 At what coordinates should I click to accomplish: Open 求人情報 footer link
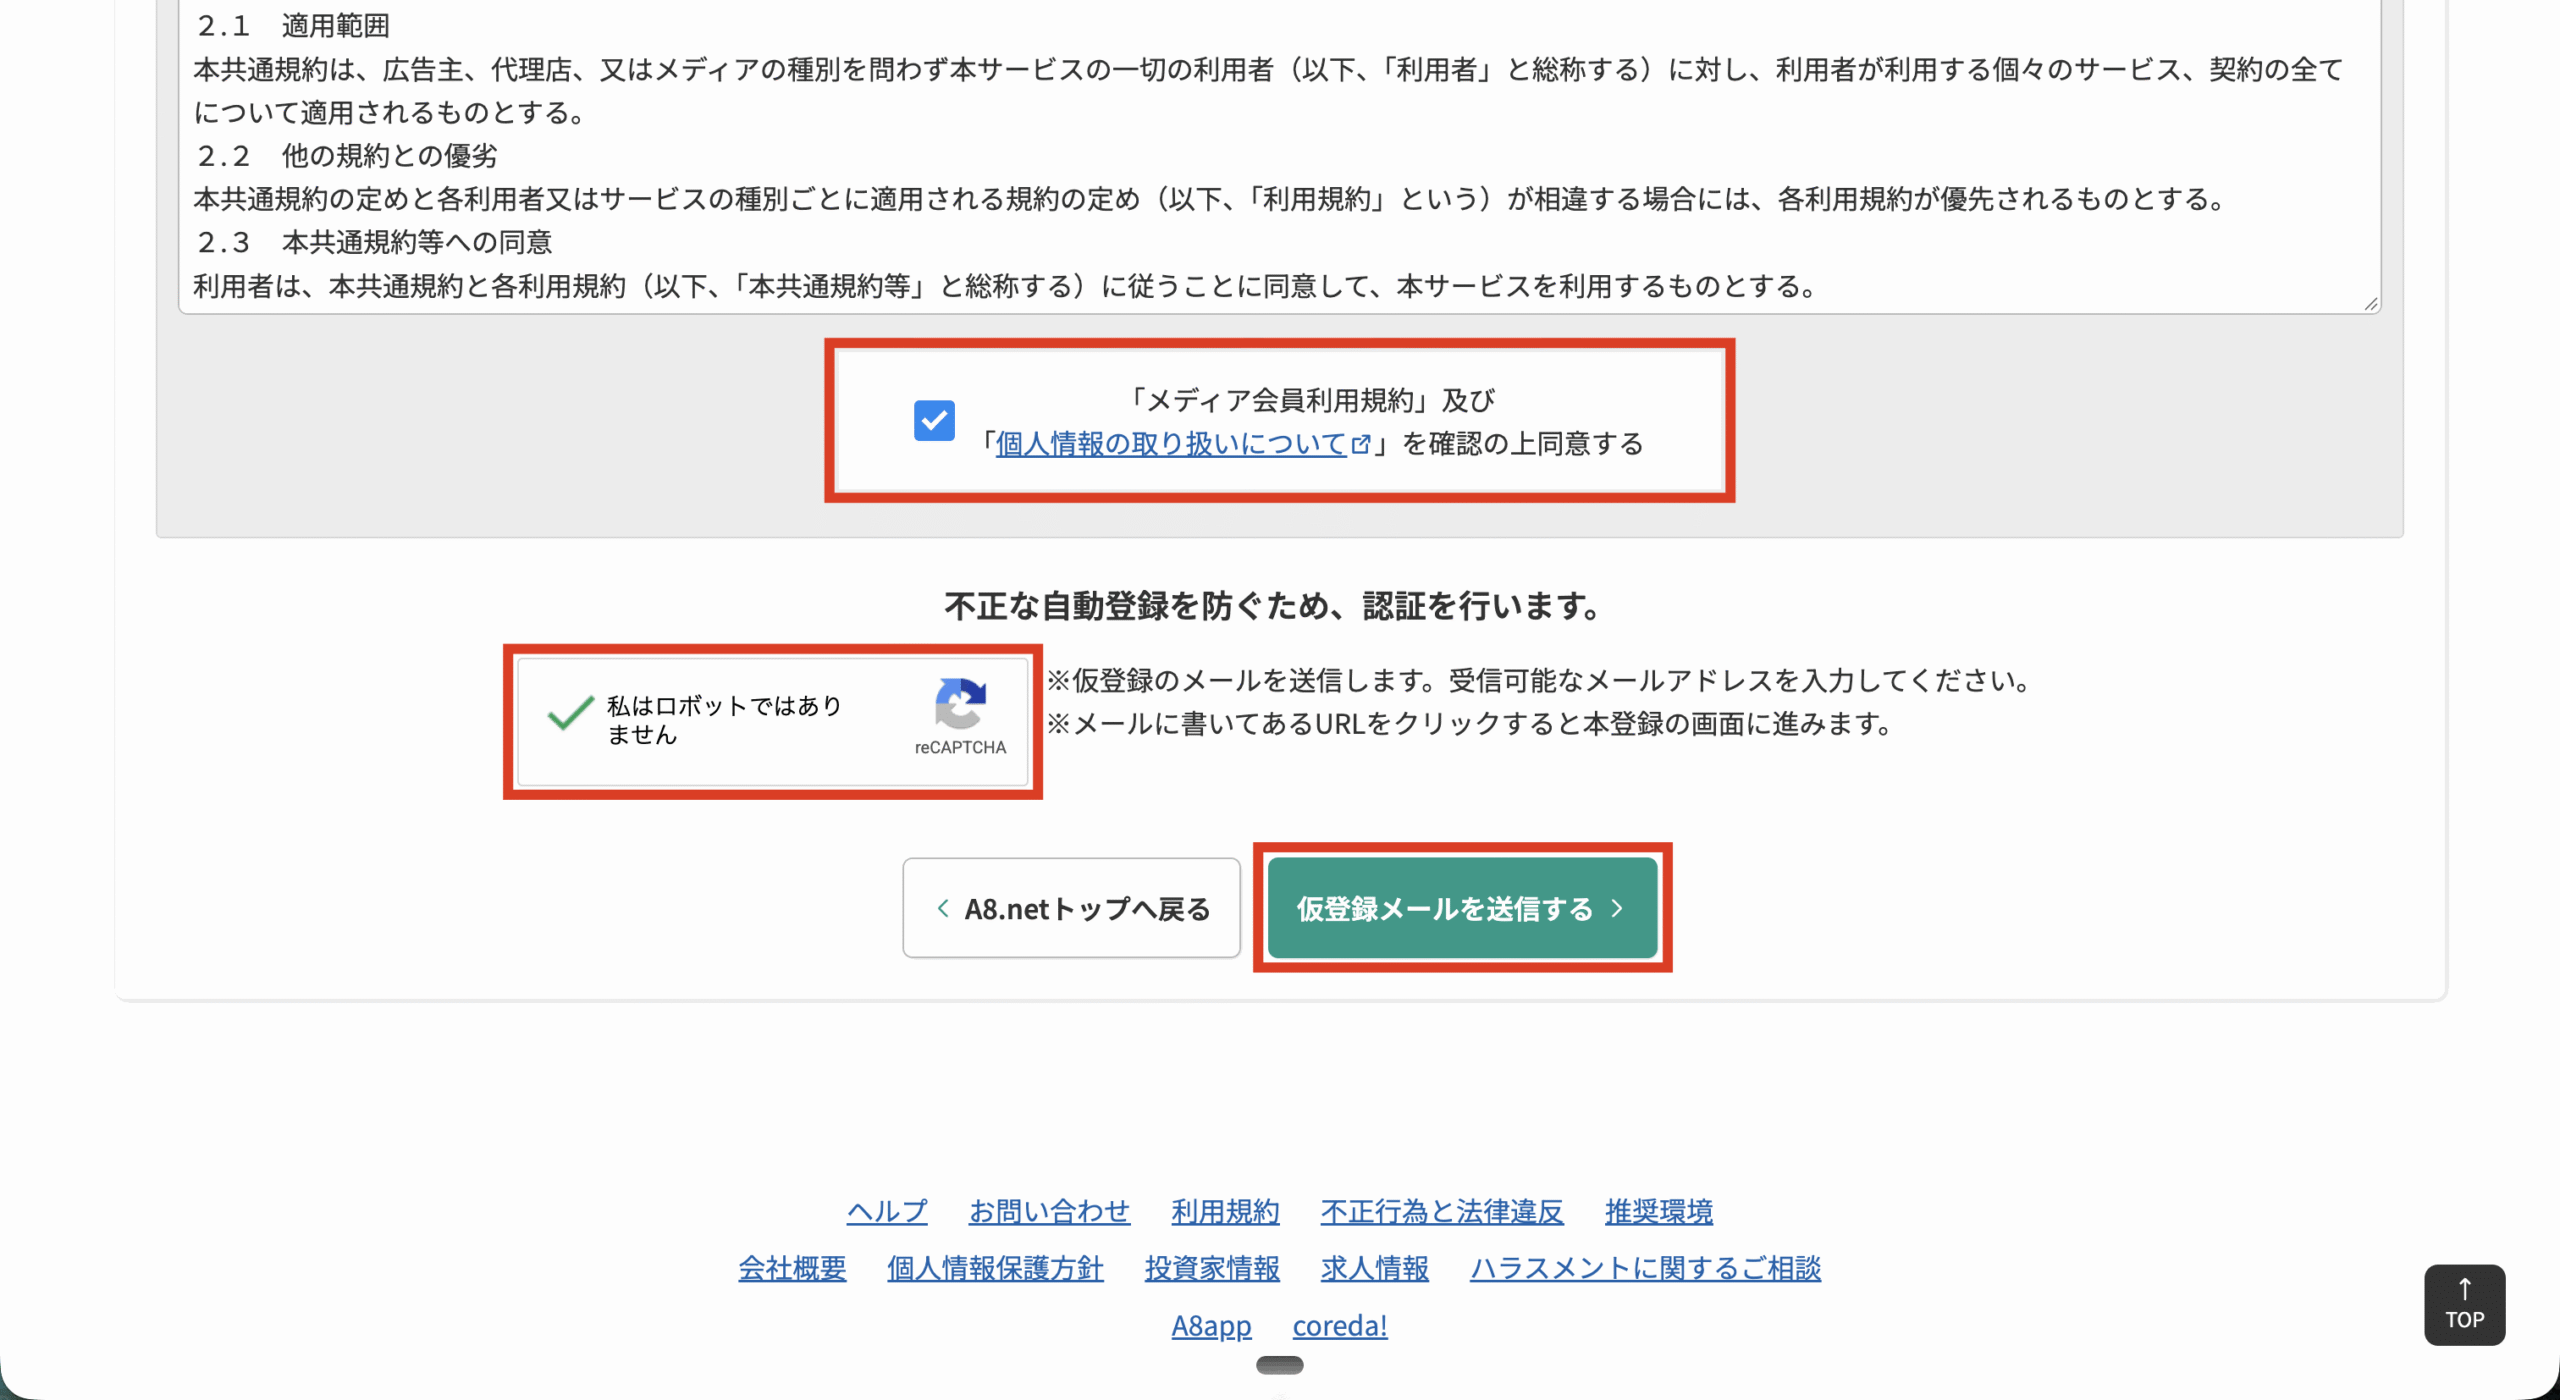pyautogui.click(x=1374, y=1269)
